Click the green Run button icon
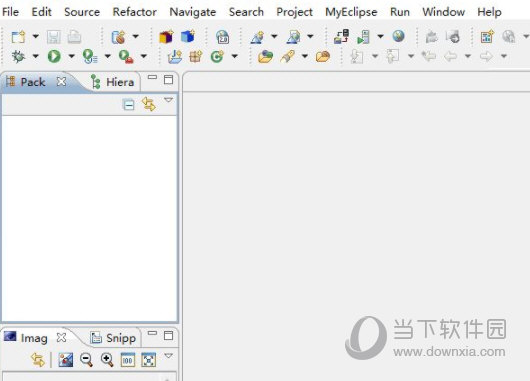 [x=54, y=56]
